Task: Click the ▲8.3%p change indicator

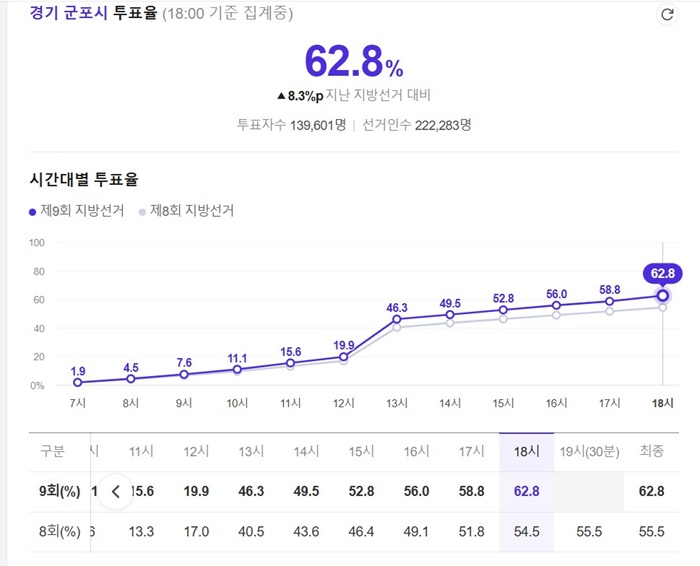Action: [x=300, y=96]
